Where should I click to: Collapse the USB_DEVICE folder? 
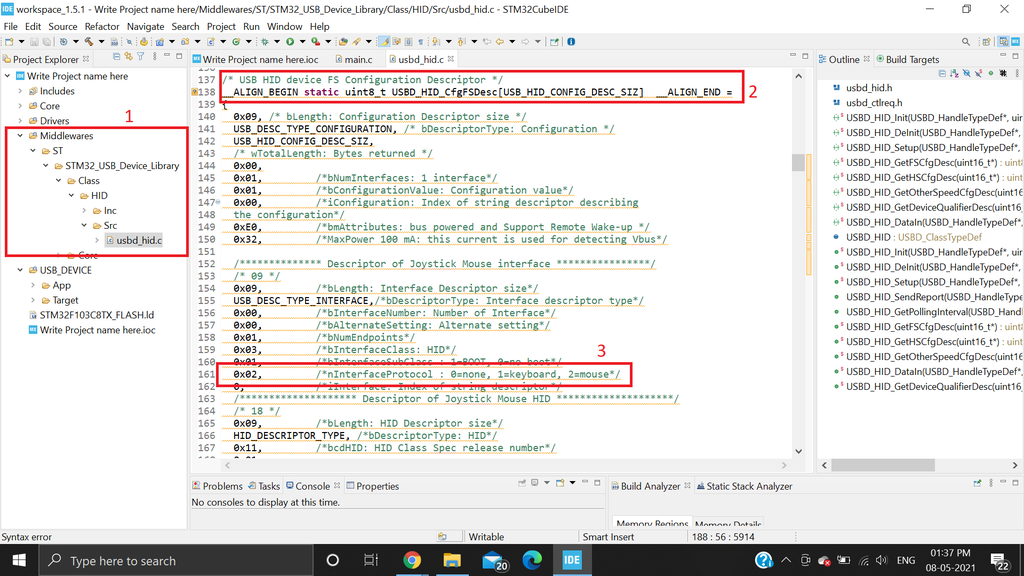20,270
